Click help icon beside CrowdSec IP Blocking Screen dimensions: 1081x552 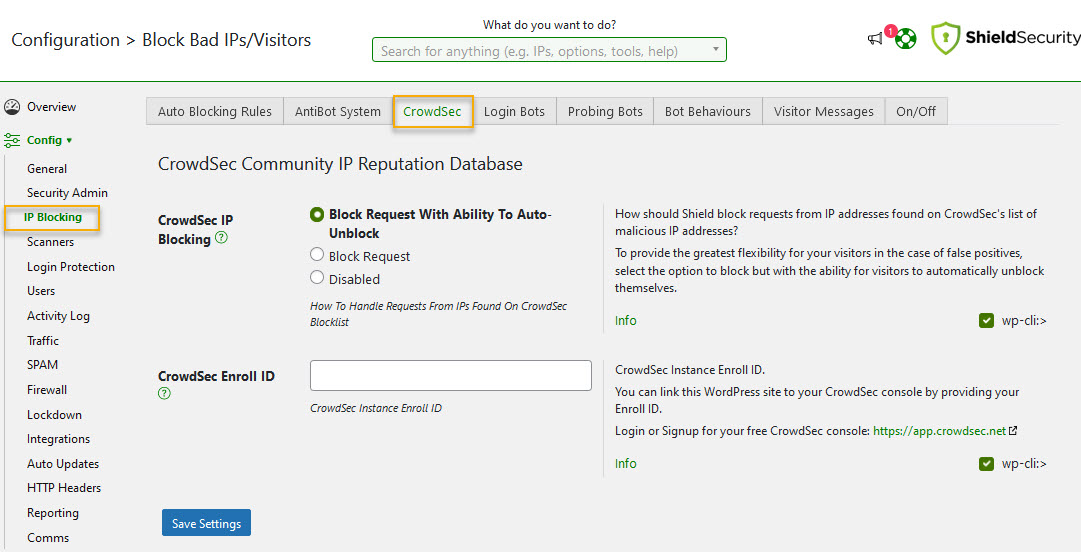click(221, 238)
